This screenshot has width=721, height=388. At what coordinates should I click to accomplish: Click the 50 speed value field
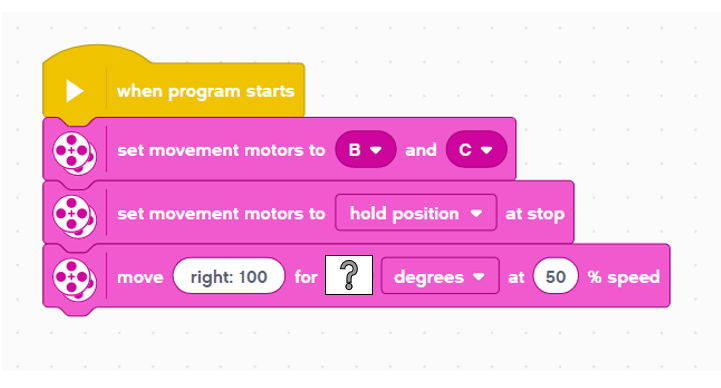555,276
